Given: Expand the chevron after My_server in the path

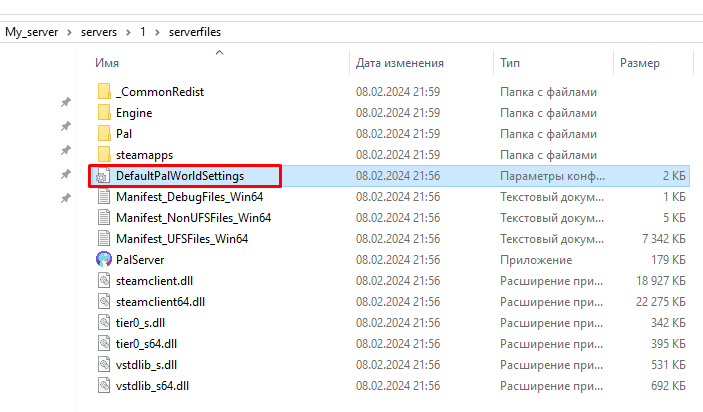Looking at the screenshot, I should click(69, 32).
